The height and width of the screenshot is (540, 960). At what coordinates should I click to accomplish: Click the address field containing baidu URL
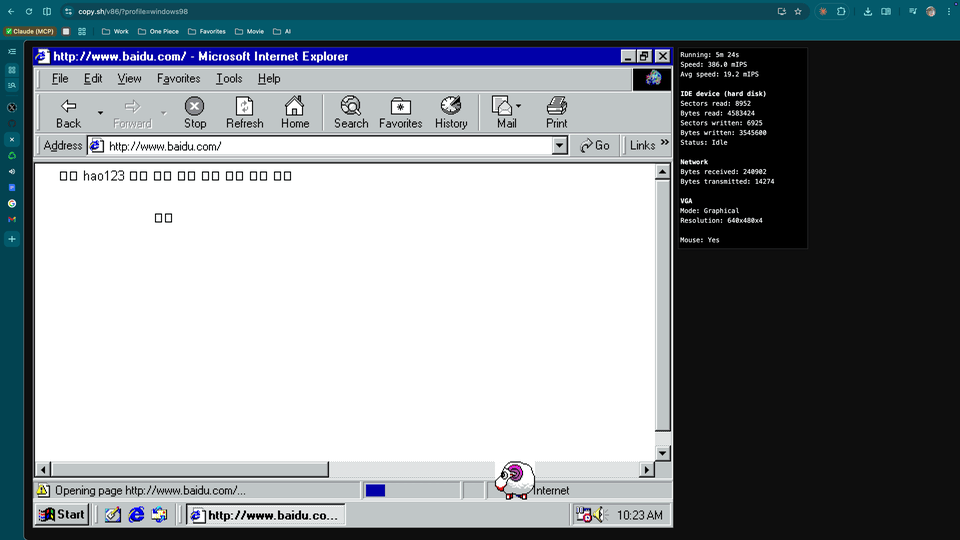[x=320, y=146]
